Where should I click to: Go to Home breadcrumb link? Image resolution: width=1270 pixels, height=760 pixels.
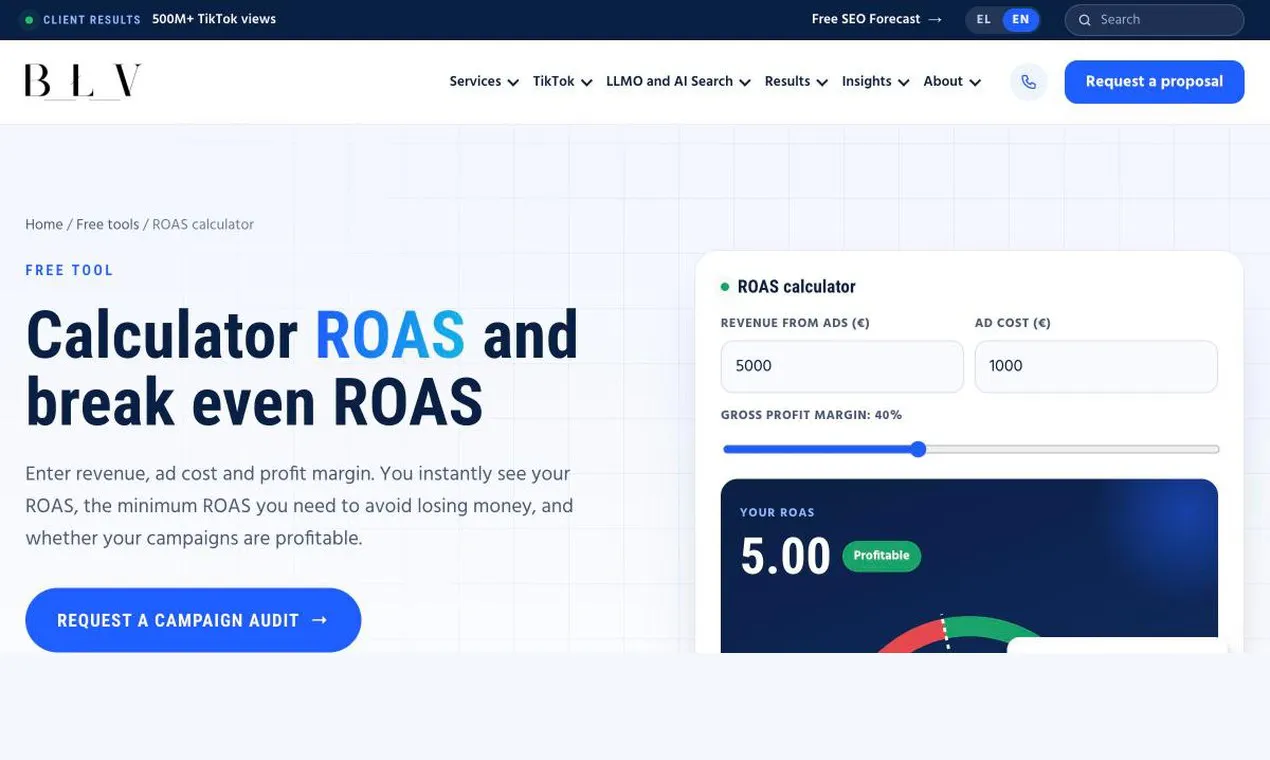click(x=44, y=224)
